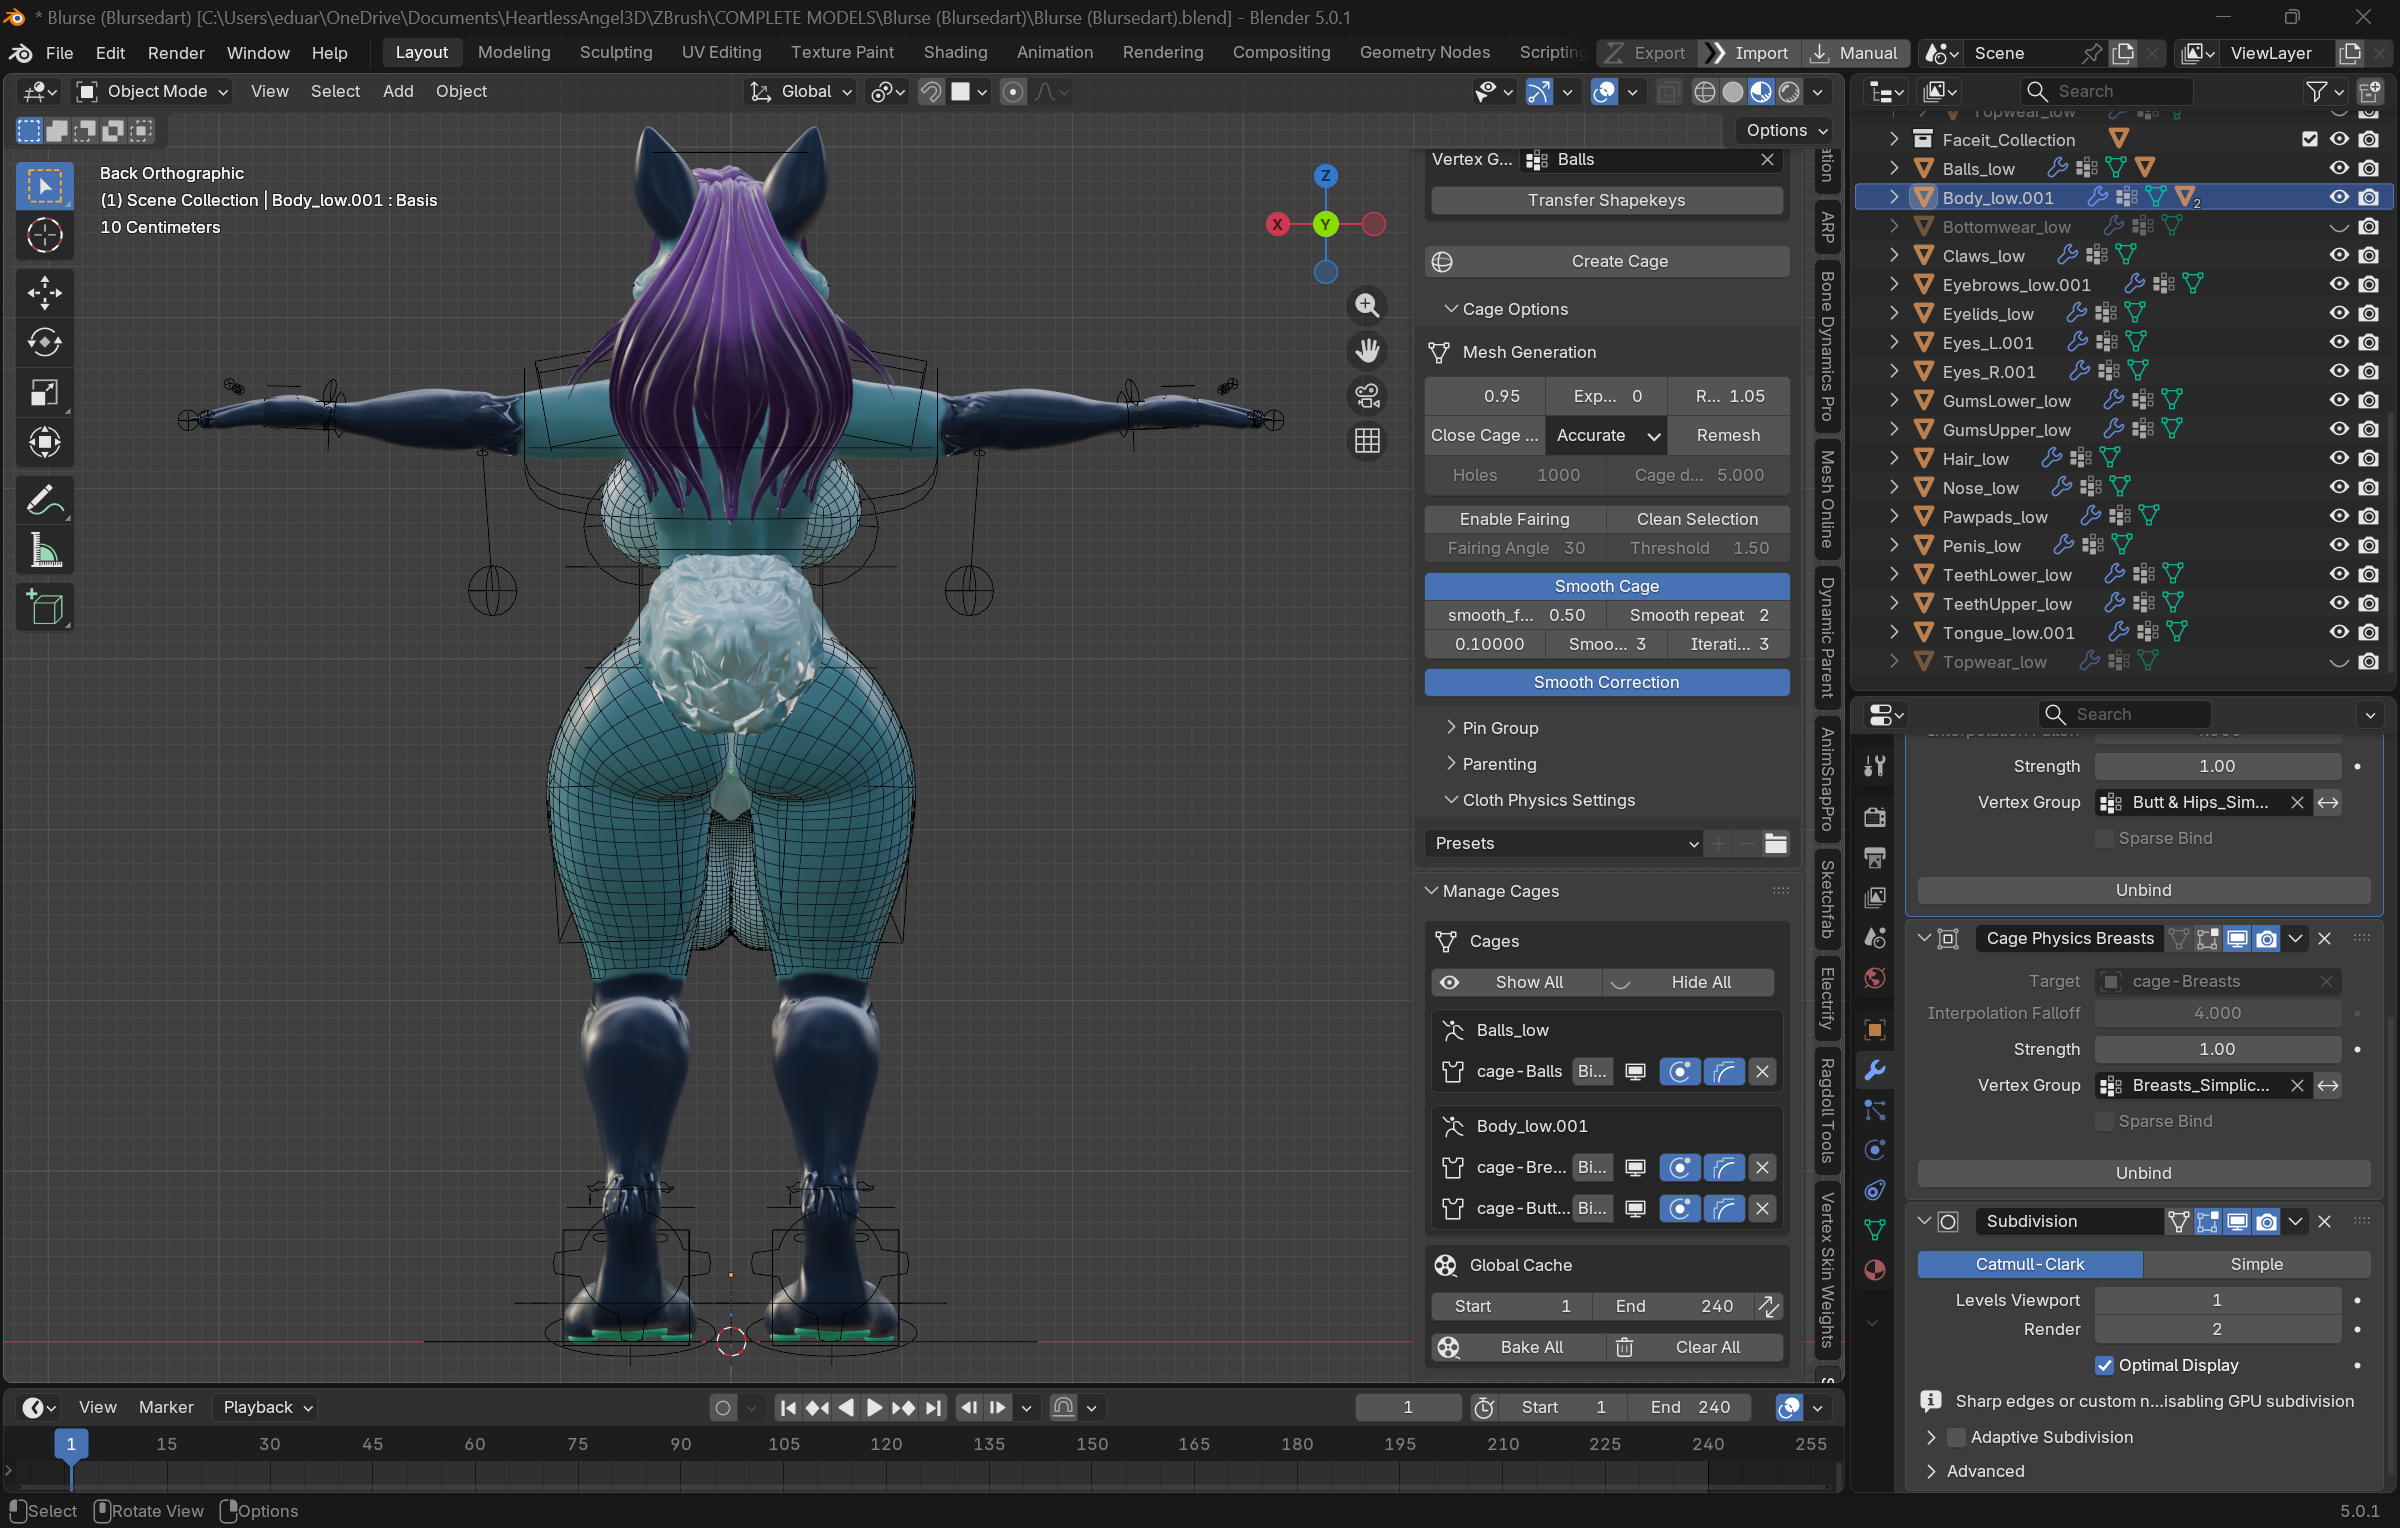
Task: Click the Create Cage button
Action: click(x=1606, y=262)
